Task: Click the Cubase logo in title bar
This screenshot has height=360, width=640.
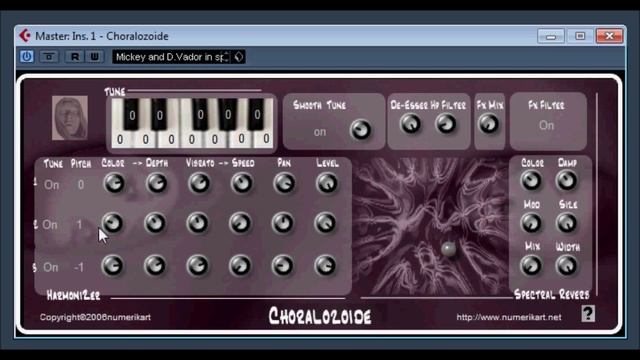Action: coord(25,36)
